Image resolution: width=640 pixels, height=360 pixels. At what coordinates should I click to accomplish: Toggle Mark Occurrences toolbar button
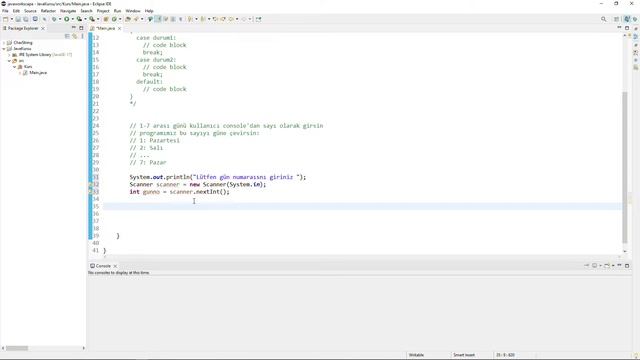(158, 19)
